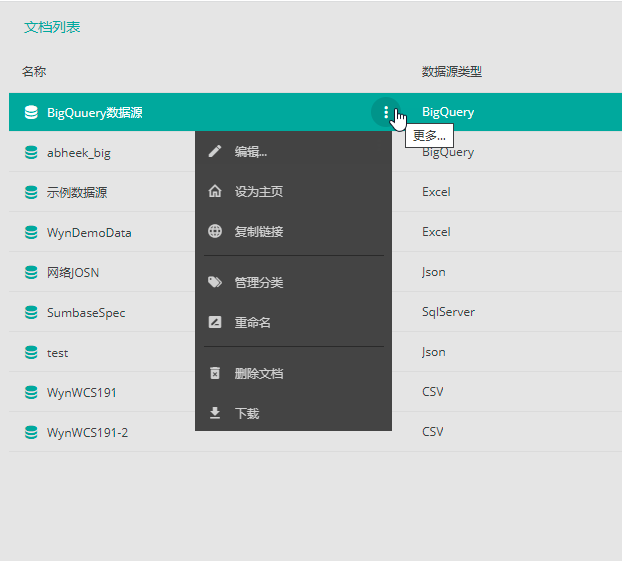The height and width of the screenshot is (561, 622).
Task: Open the abheek_big data source
Action: pos(79,153)
